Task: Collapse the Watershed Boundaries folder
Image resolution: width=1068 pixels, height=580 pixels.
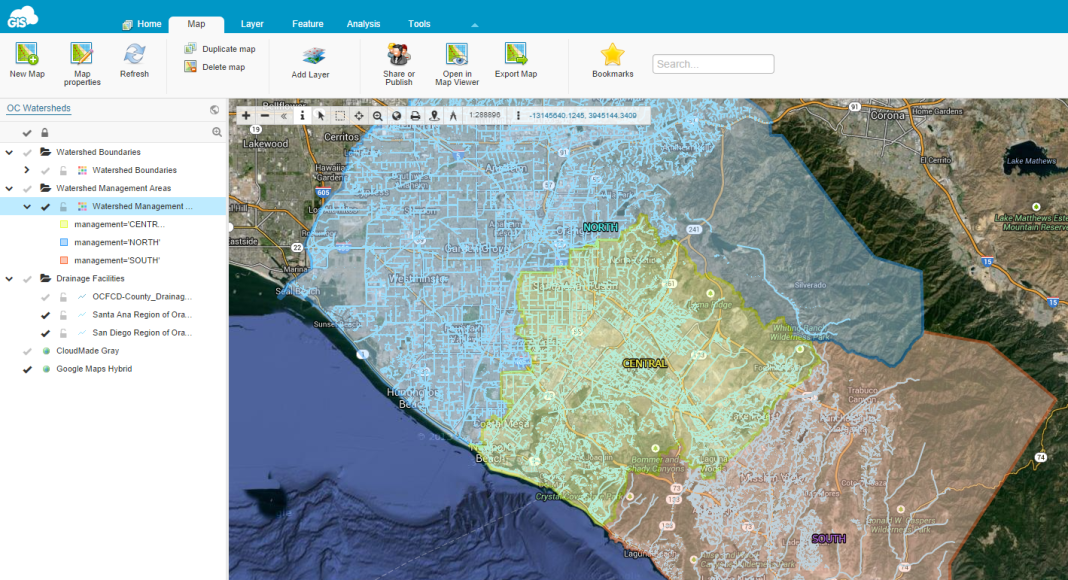Action: 10,152
